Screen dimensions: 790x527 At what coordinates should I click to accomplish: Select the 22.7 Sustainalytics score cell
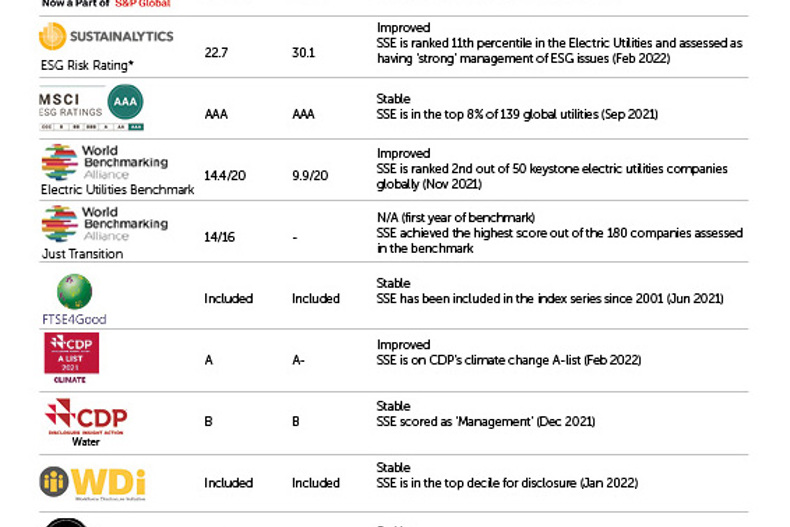pyautogui.click(x=215, y=53)
